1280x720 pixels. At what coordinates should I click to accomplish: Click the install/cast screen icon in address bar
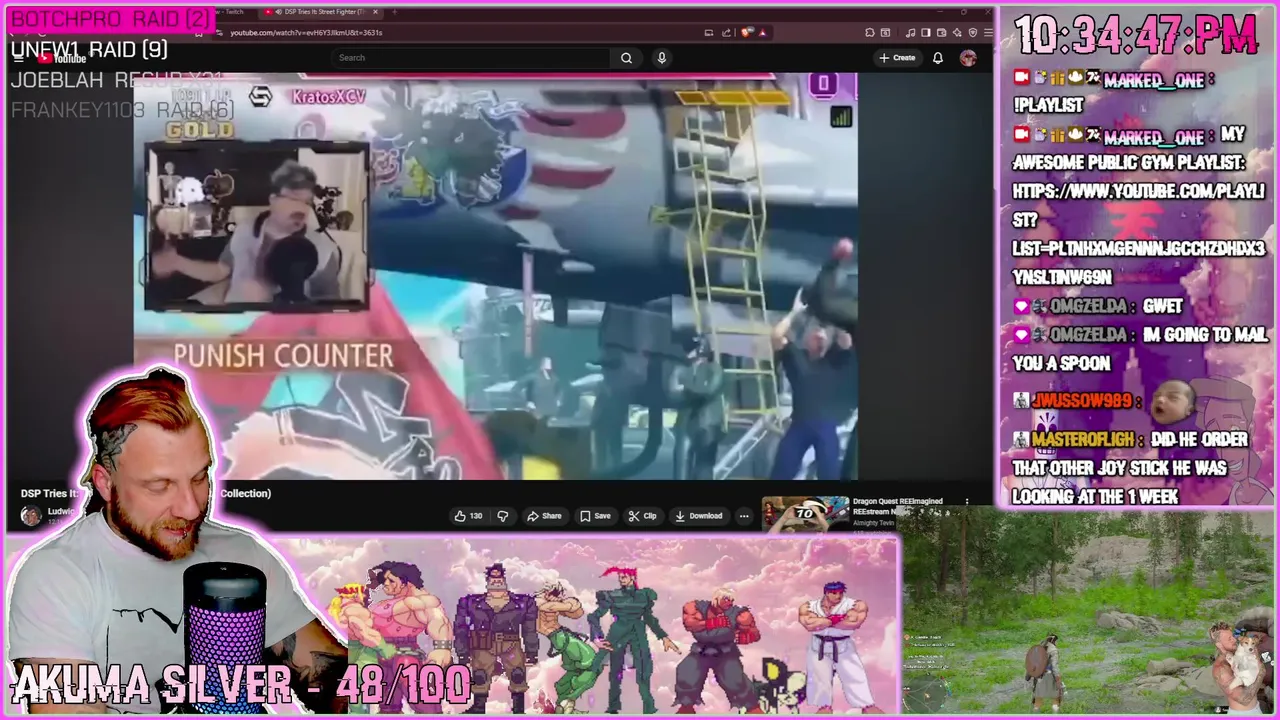point(709,33)
